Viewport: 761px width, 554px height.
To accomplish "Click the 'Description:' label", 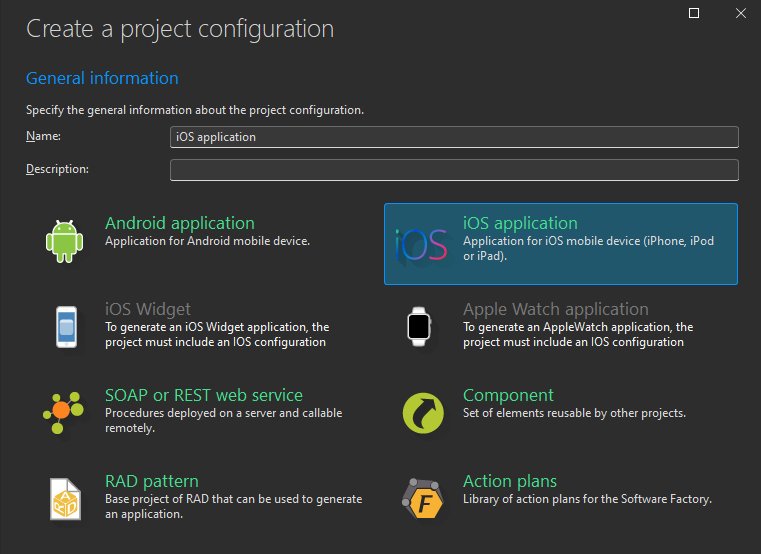I will [x=57, y=169].
